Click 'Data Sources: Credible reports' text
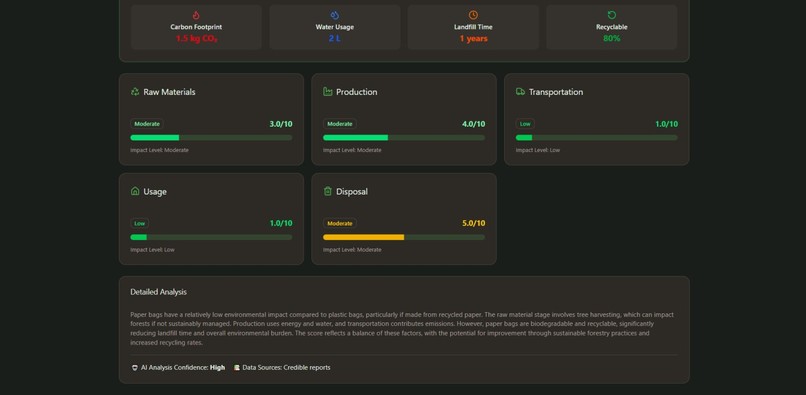 (286, 368)
